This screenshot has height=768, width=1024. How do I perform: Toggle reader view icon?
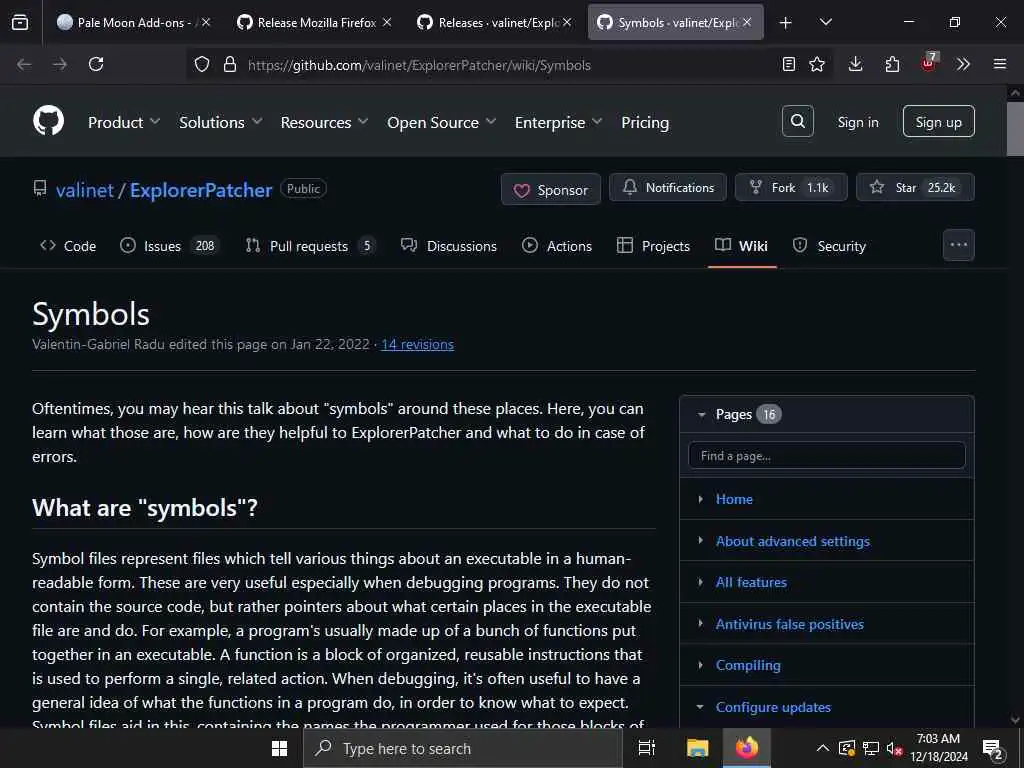789,64
